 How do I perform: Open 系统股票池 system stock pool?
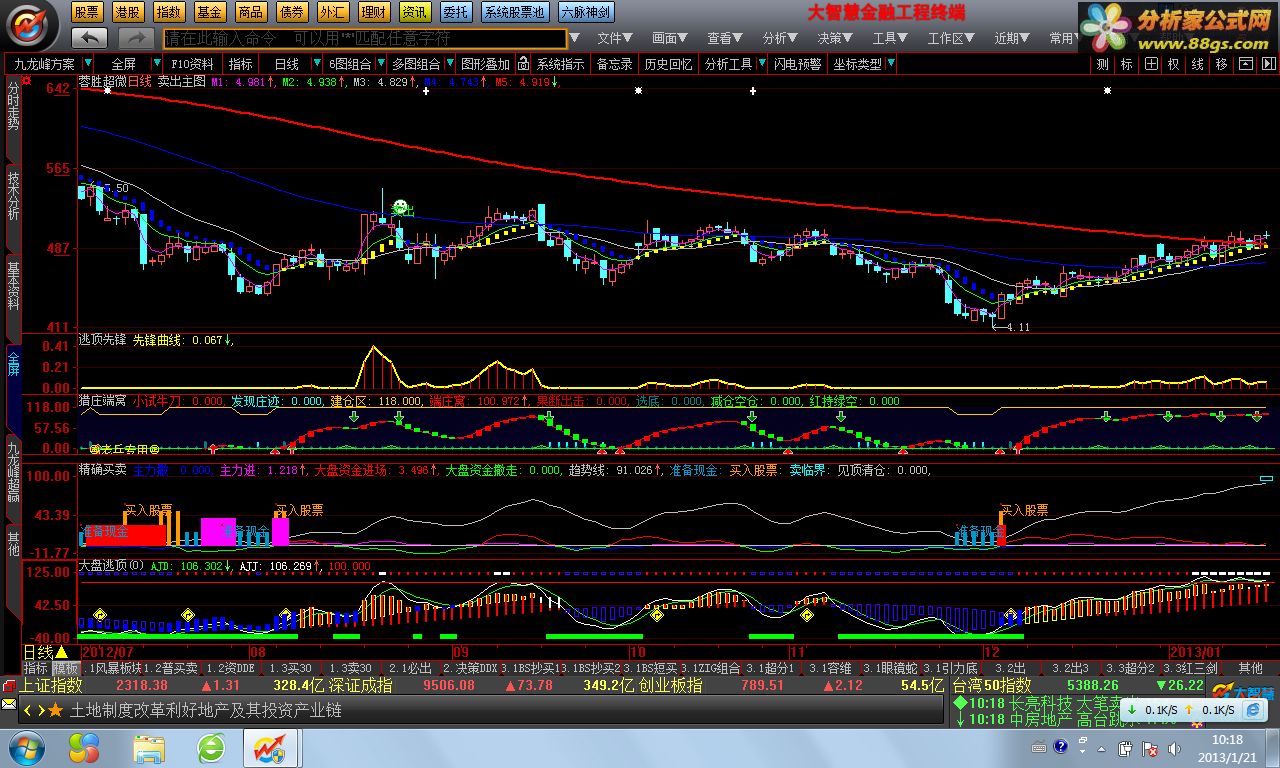pyautogui.click(x=514, y=12)
